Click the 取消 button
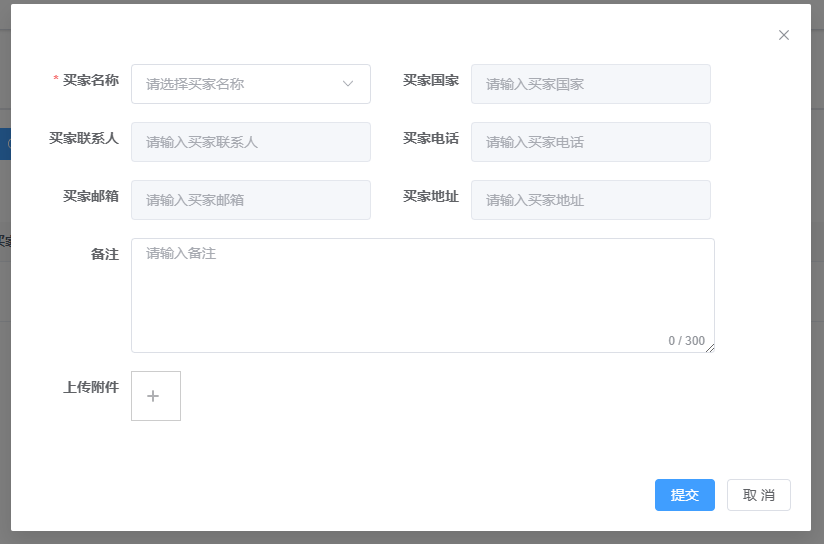 point(758,495)
